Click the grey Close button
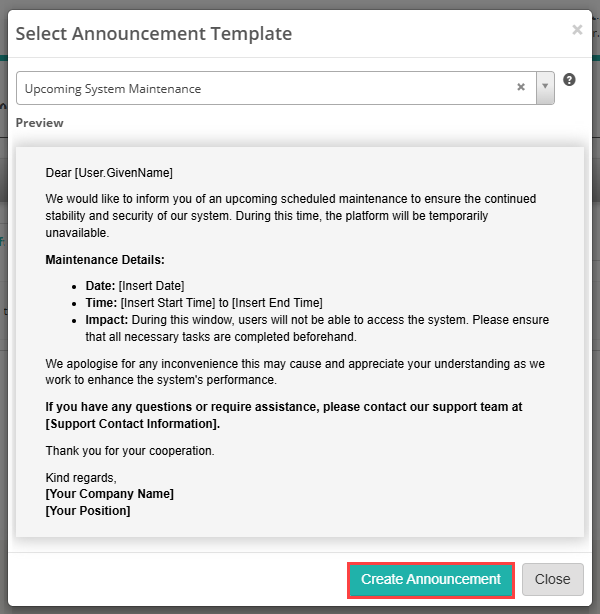 click(x=552, y=579)
